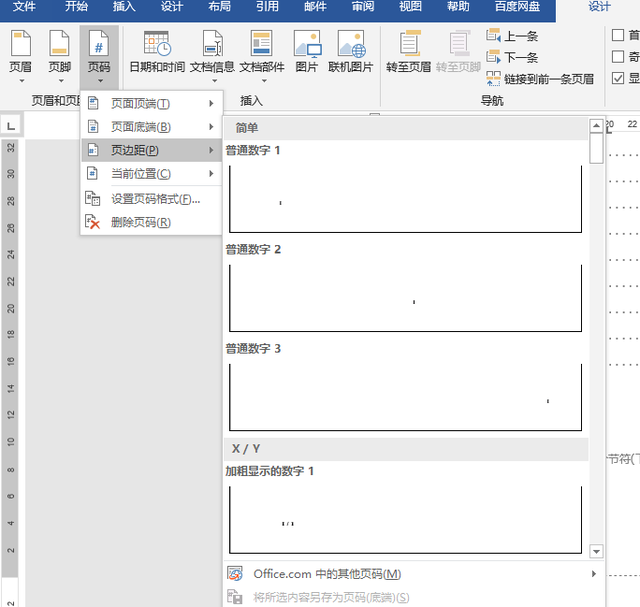Viewport: 640px width, 607px height.
Task: Click the 页面底端 menu icon
Action: pos(93,127)
